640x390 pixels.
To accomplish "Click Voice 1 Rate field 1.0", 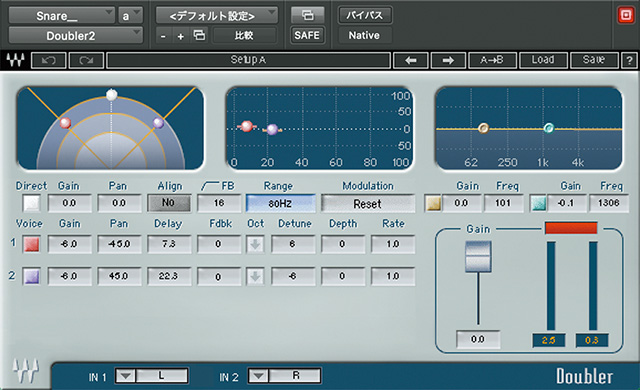I will 392,244.
